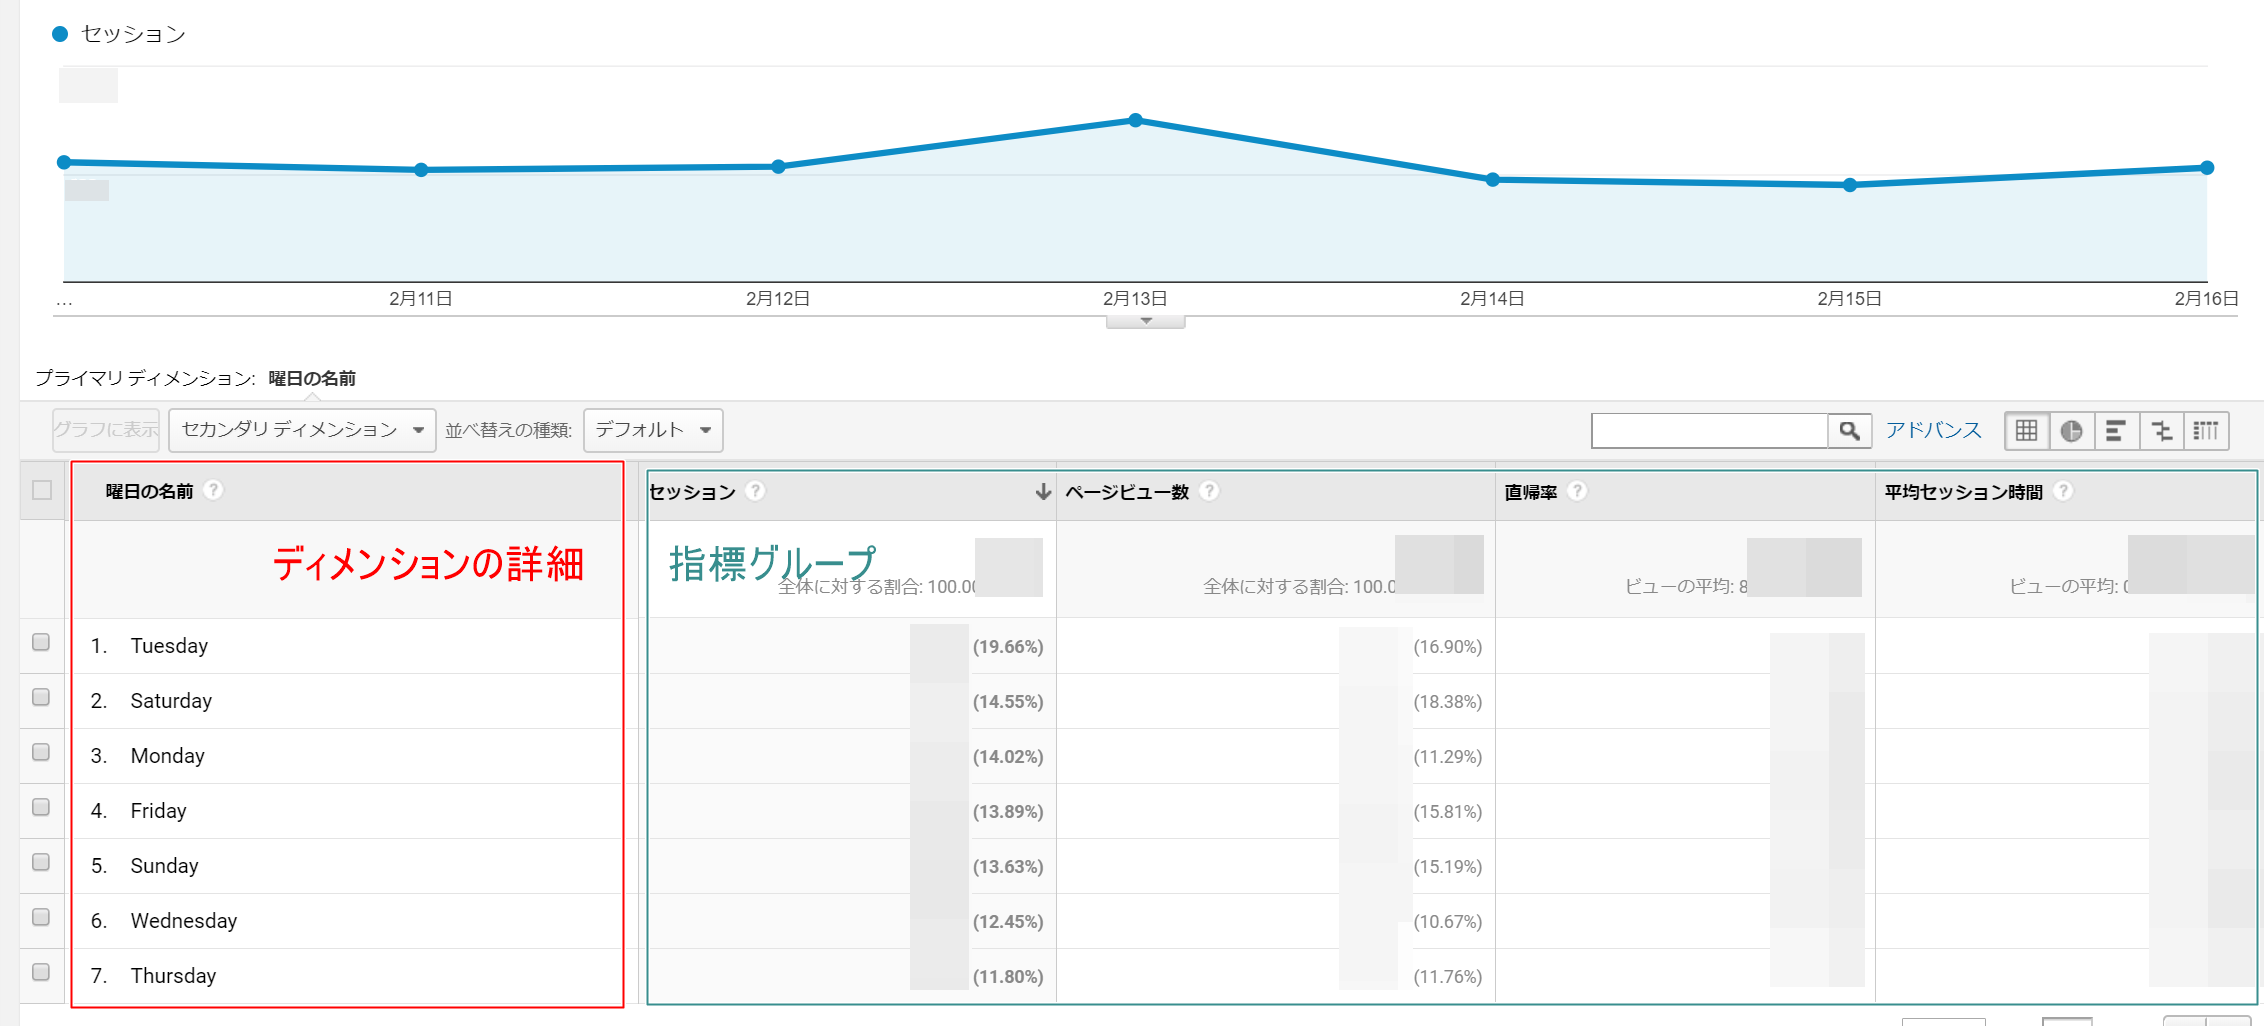Click the Monday row label
Image resolution: width=2264 pixels, height=1026 pixels.
point(167,756)
